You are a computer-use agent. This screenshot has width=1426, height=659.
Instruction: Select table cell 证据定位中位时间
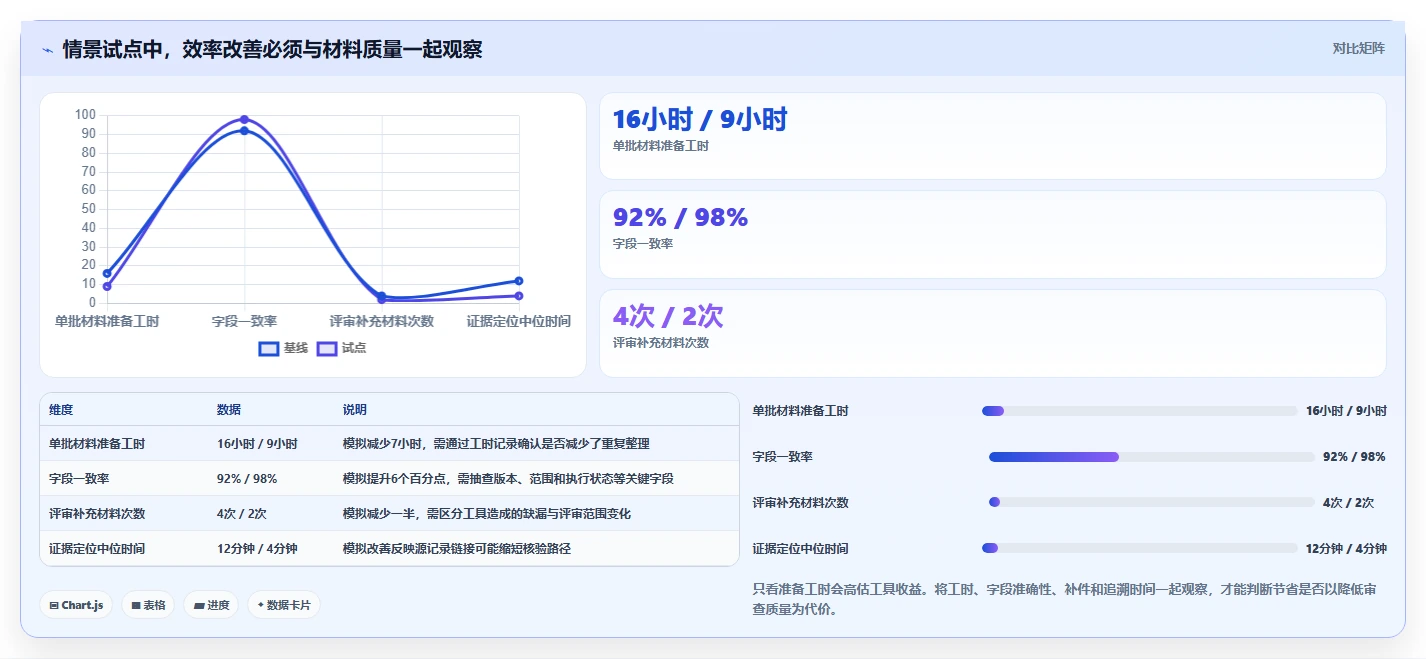97,549
